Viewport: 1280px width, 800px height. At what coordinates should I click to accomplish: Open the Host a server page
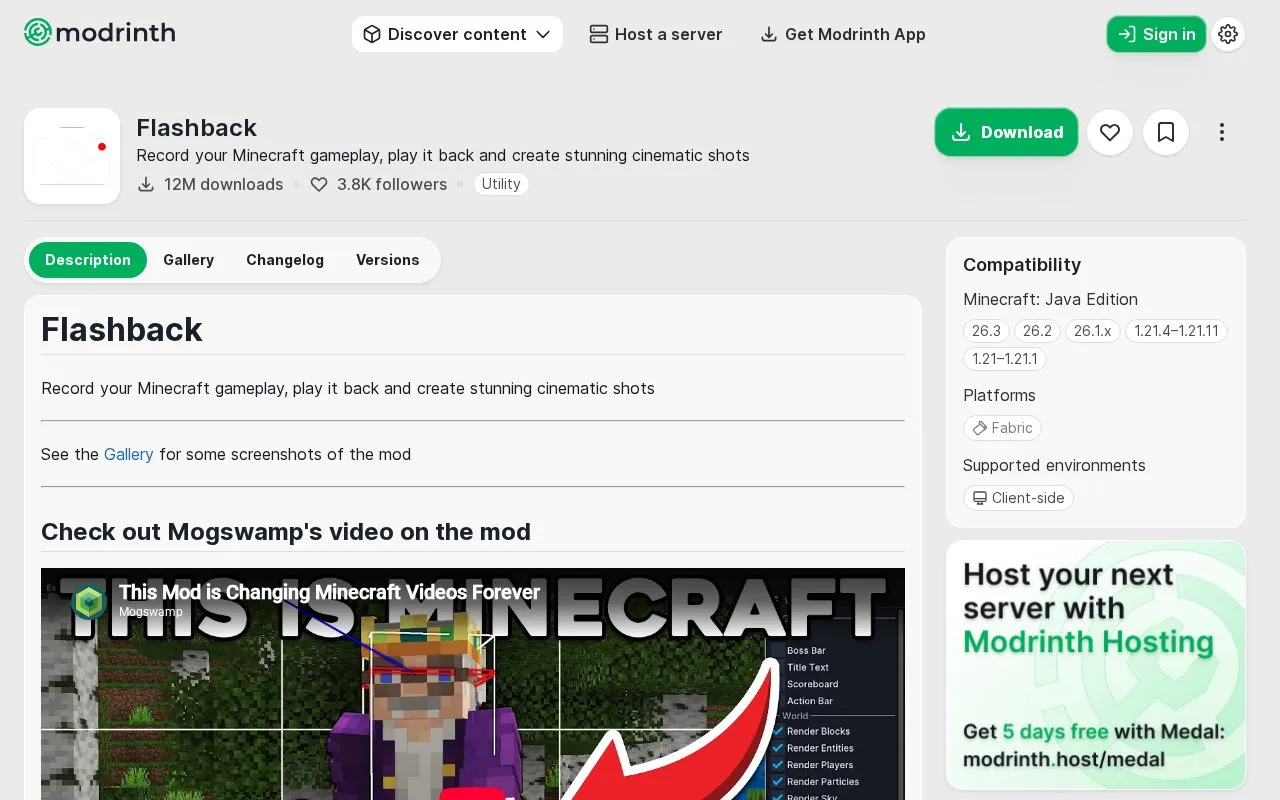coord(656,34)
